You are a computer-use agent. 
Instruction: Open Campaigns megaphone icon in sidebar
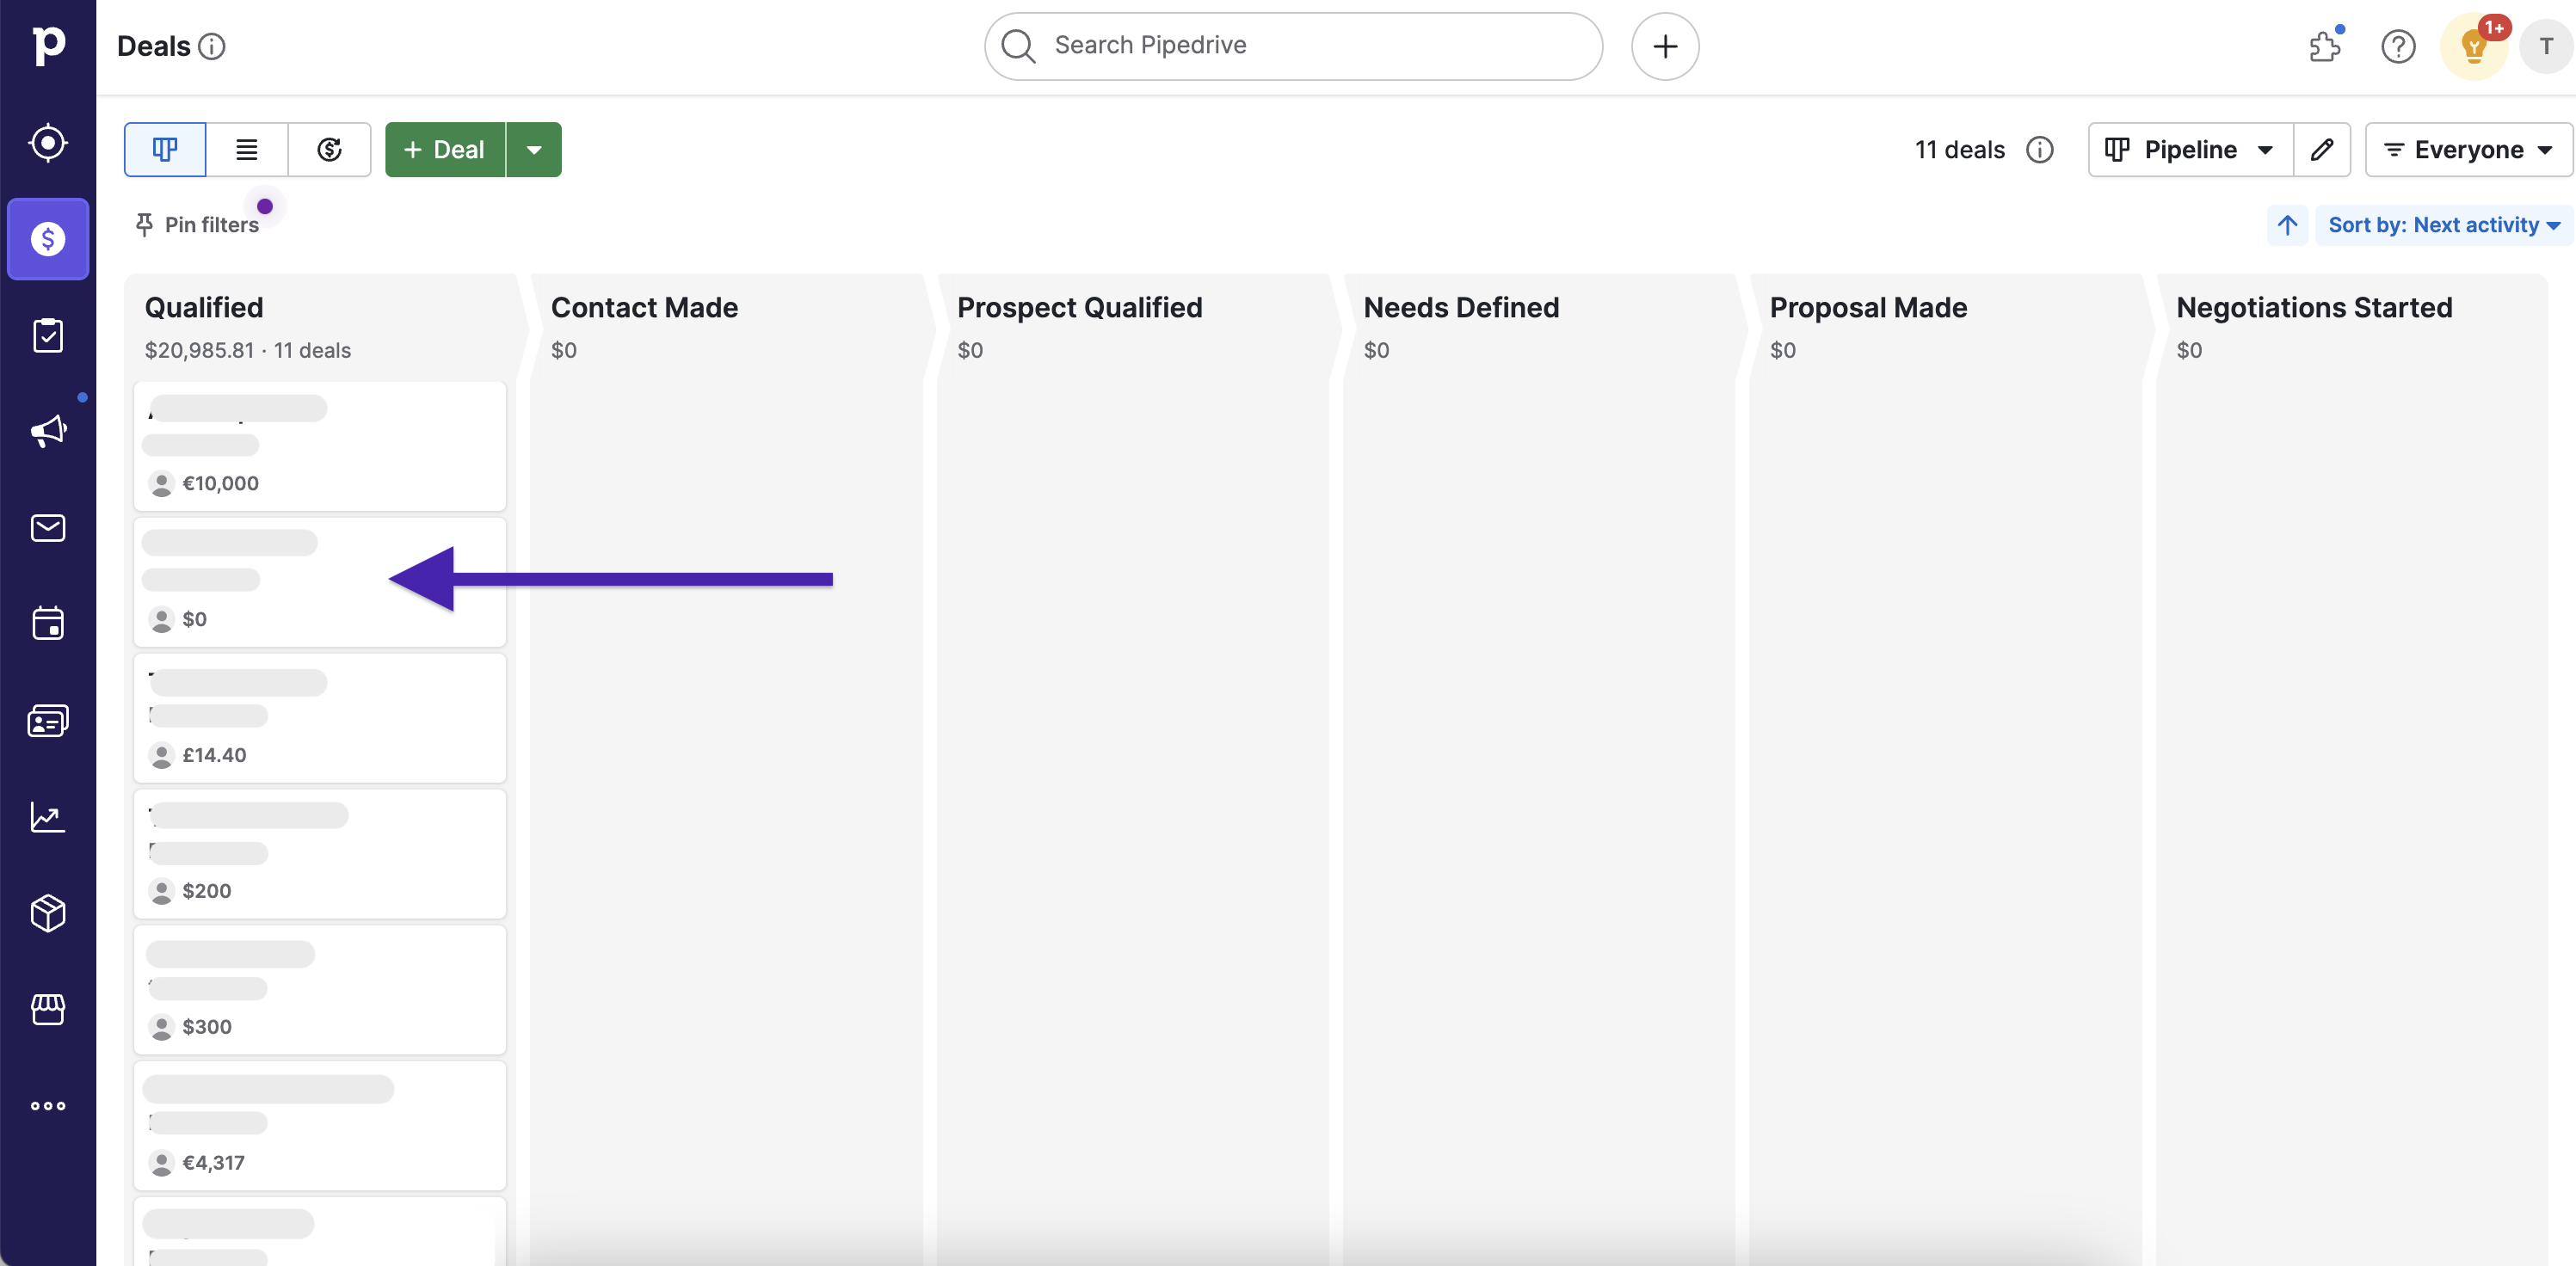click(x=48, y=431)
